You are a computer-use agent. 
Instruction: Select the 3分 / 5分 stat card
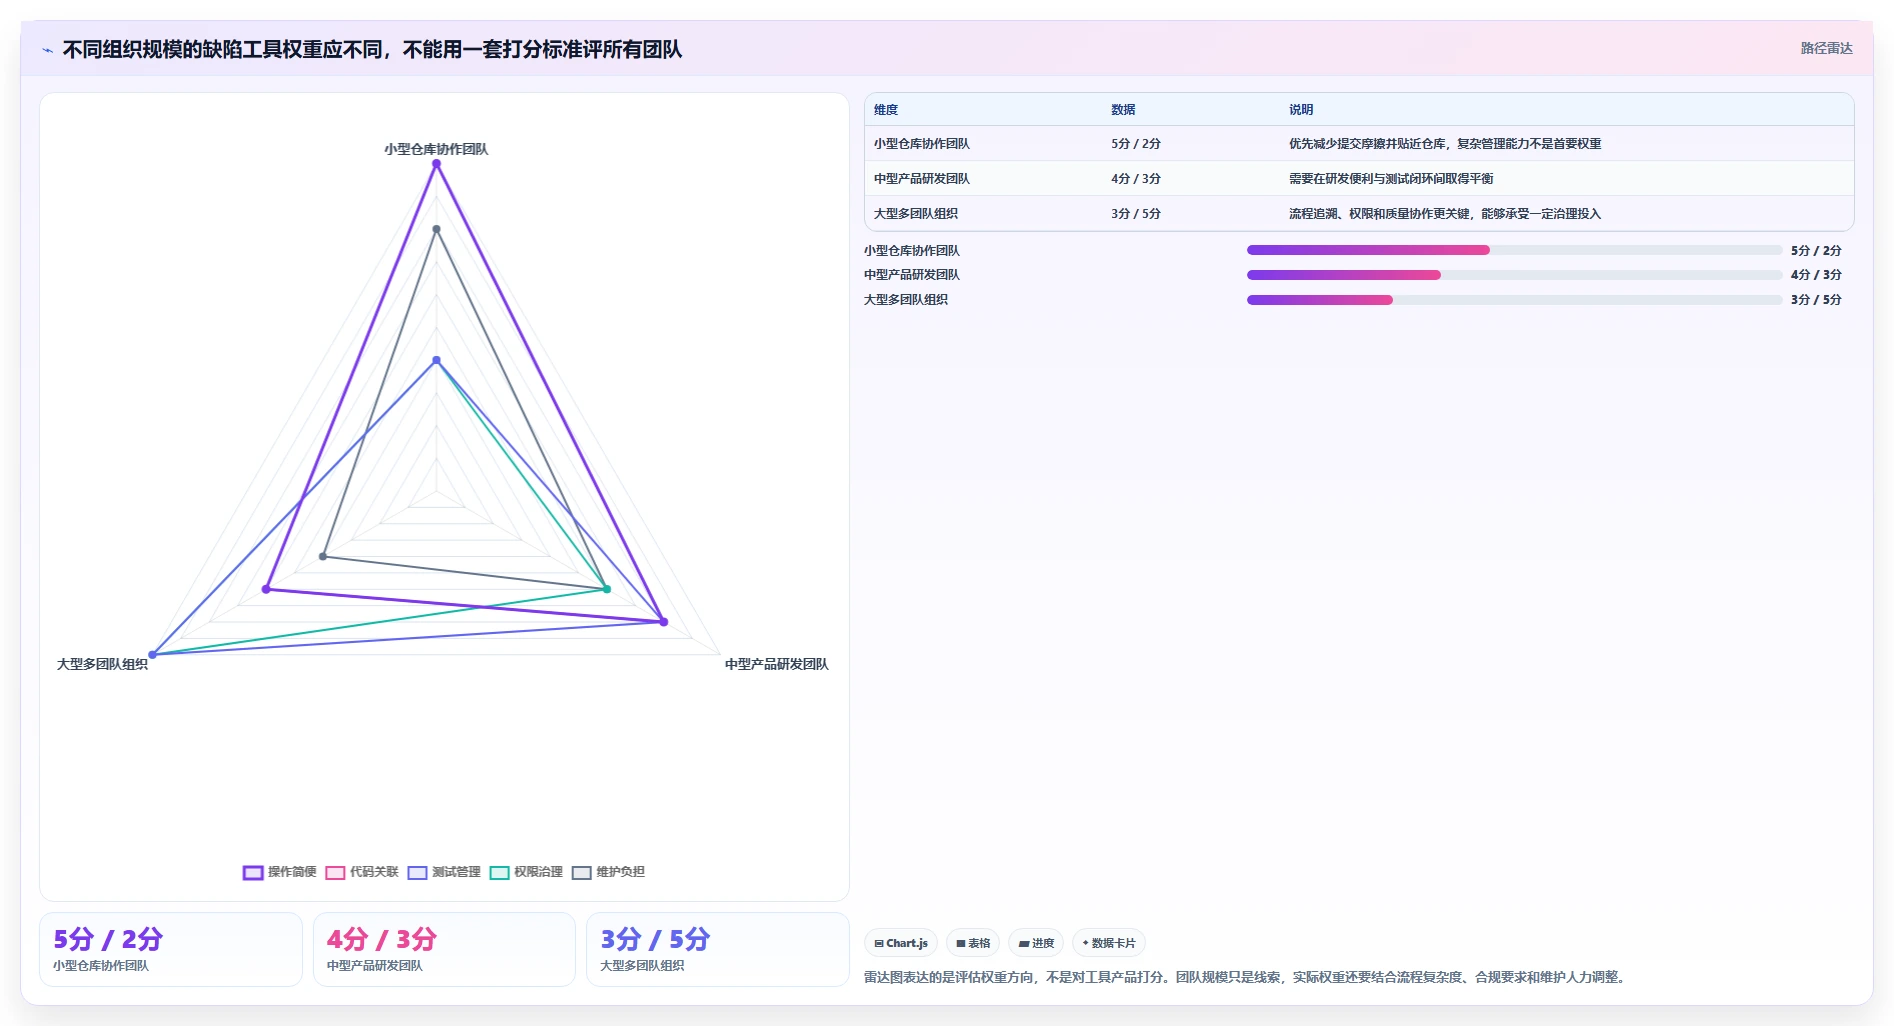click(717, 949)
